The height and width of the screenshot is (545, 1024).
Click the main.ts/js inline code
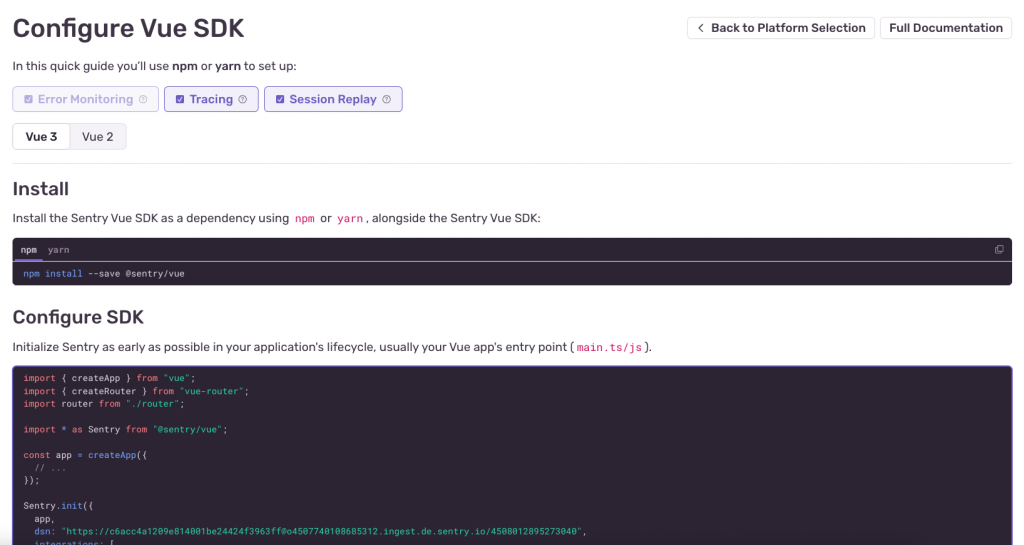click(x=609, y=347)
